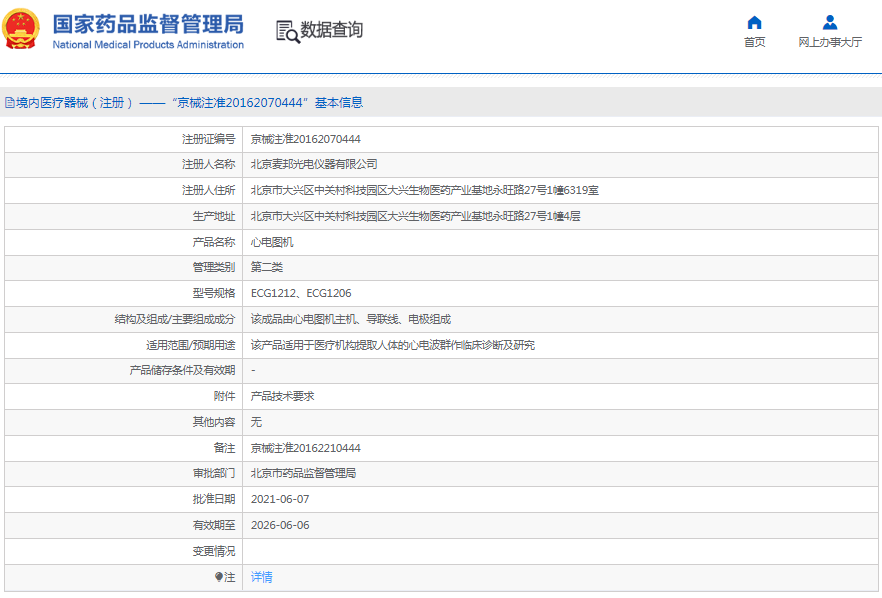Click the 国家药品监督管理局 site title
Viewport: 882px width, 598px height.
[147, 24]
